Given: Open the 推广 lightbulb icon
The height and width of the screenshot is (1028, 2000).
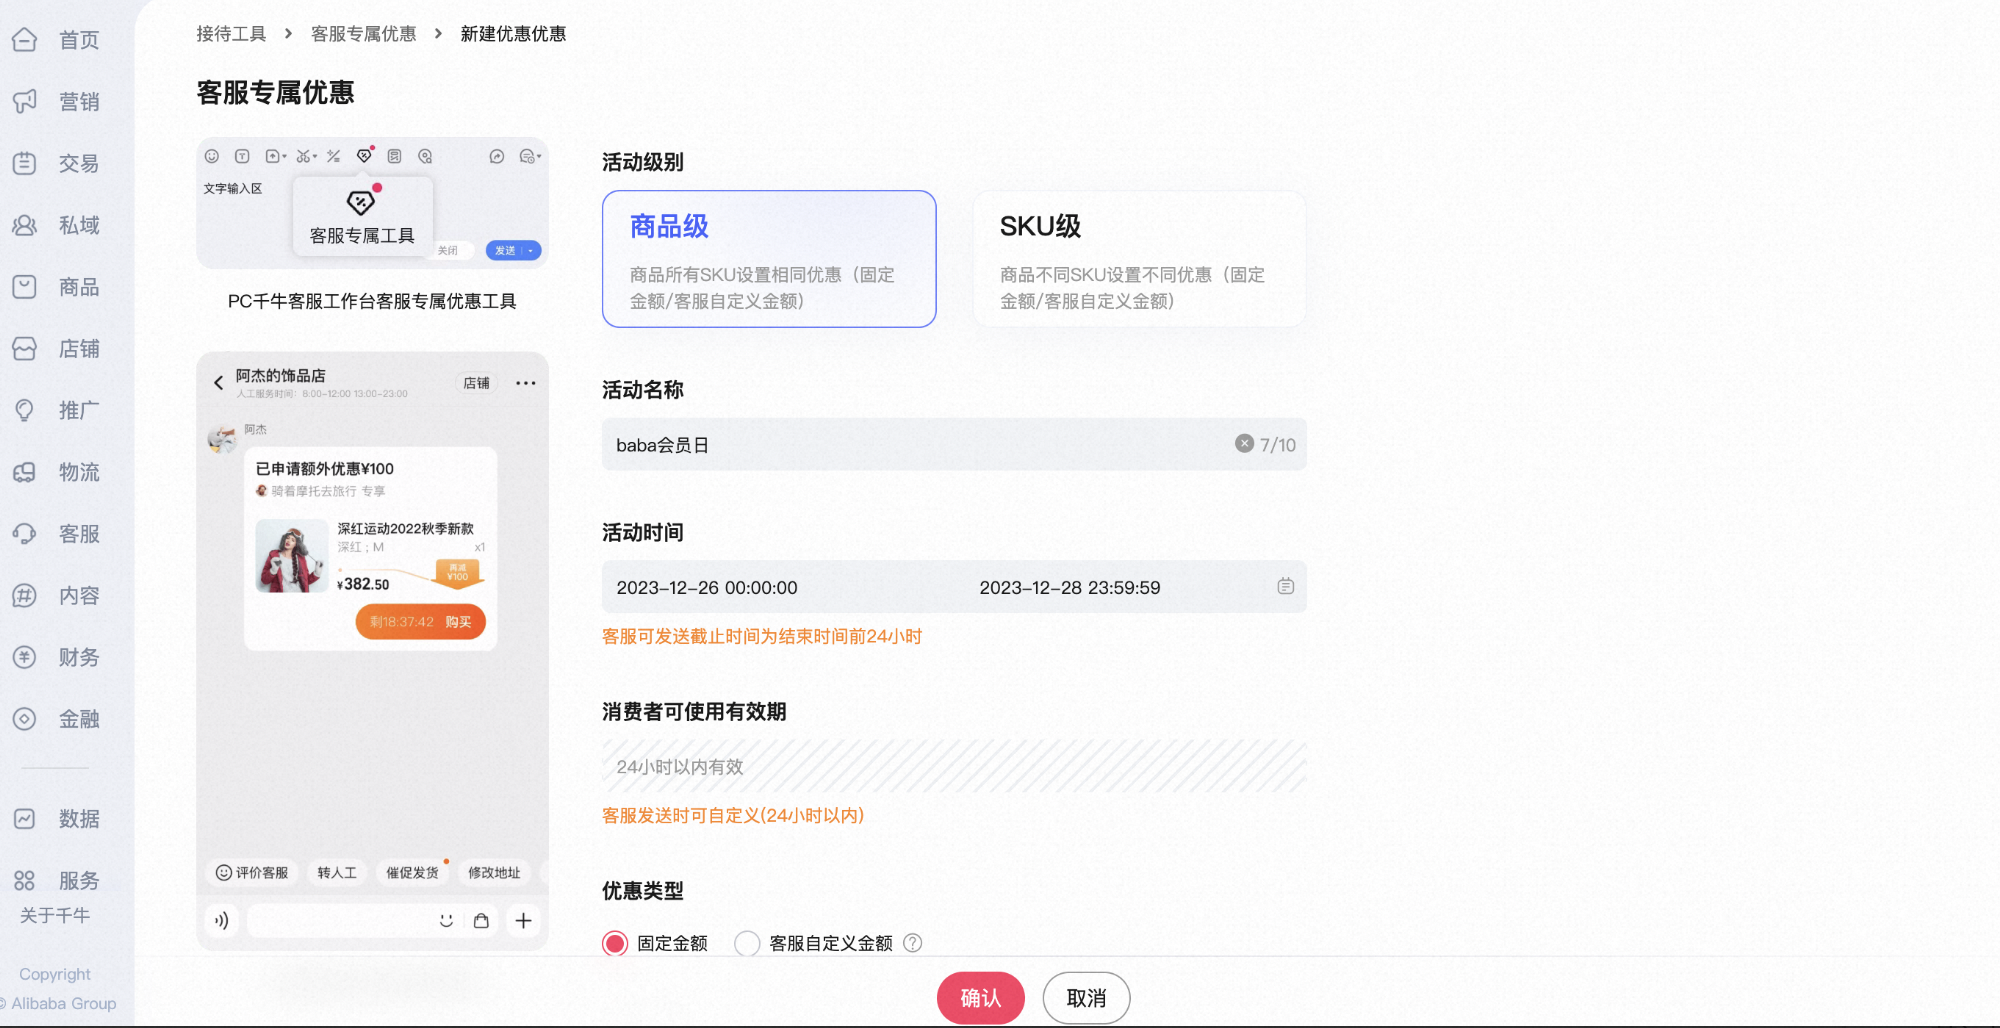Looking at the screenshot, I should point(25,410).
